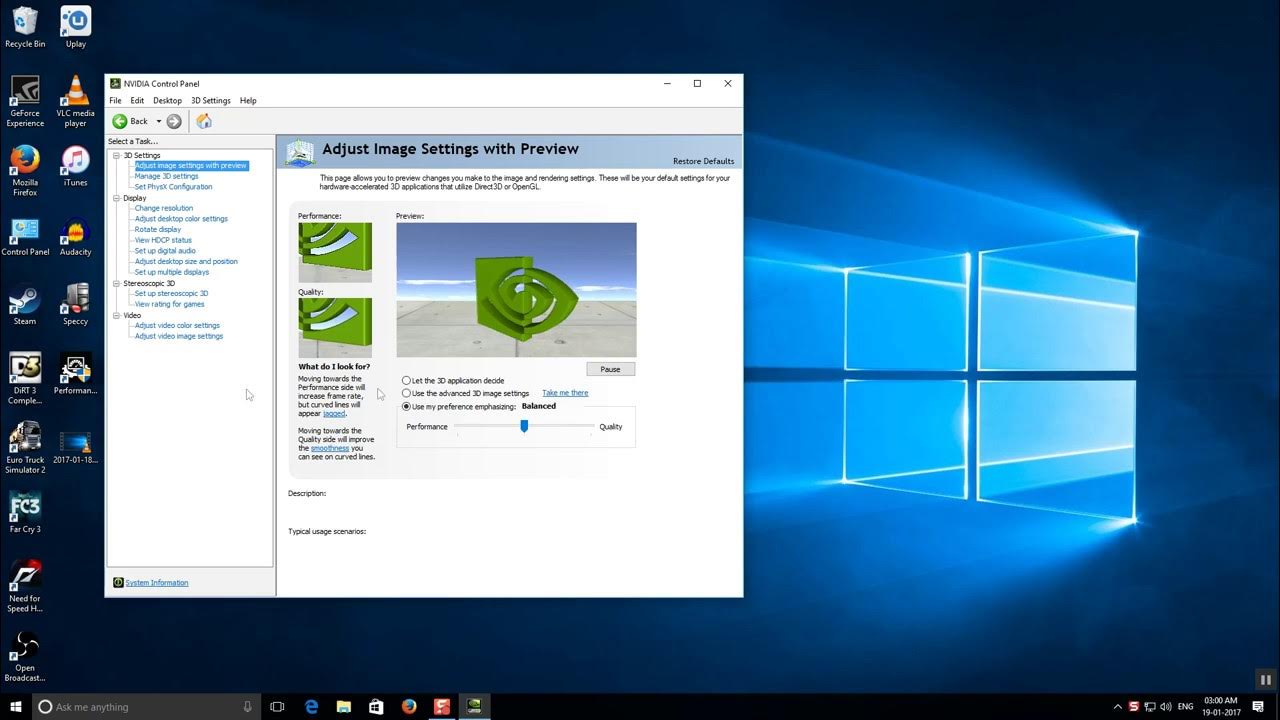Collapse the Display tree node
Screen dimensions: 1280x720
117,198
